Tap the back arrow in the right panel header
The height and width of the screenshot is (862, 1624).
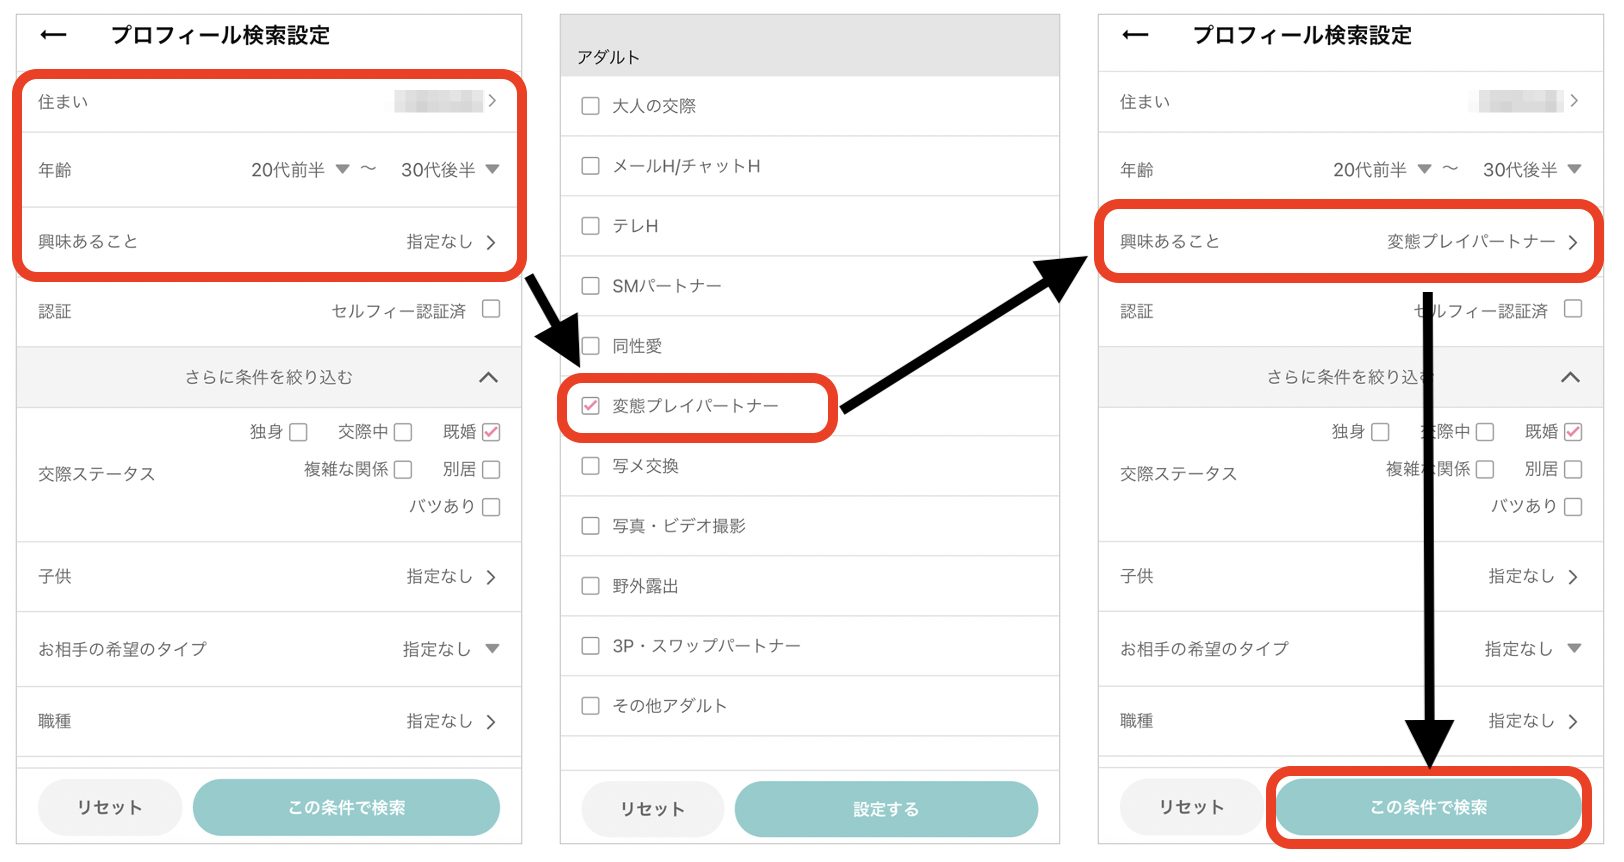click(1135, 35)
